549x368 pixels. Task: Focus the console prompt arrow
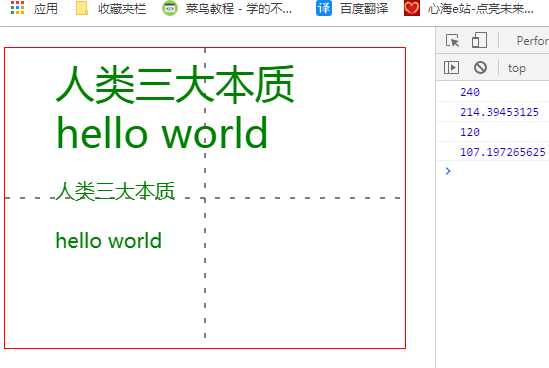tap(448, 171)
